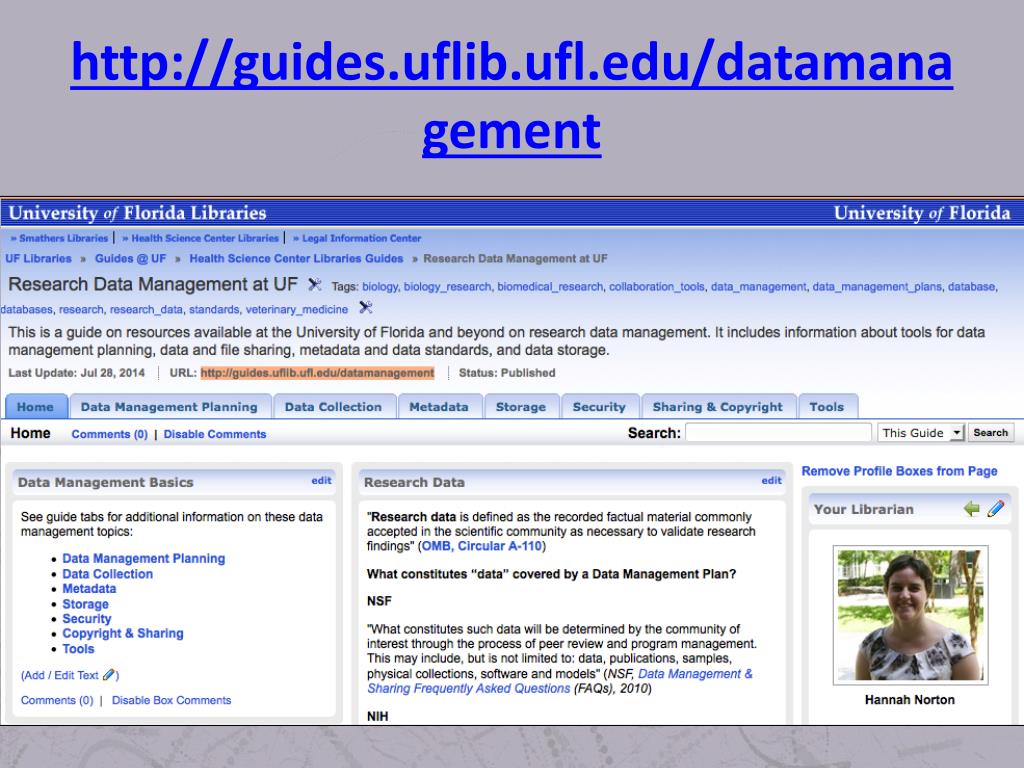
Task: Open Data Management & Sharing FAQ link
Action: (x=560, y=681)
